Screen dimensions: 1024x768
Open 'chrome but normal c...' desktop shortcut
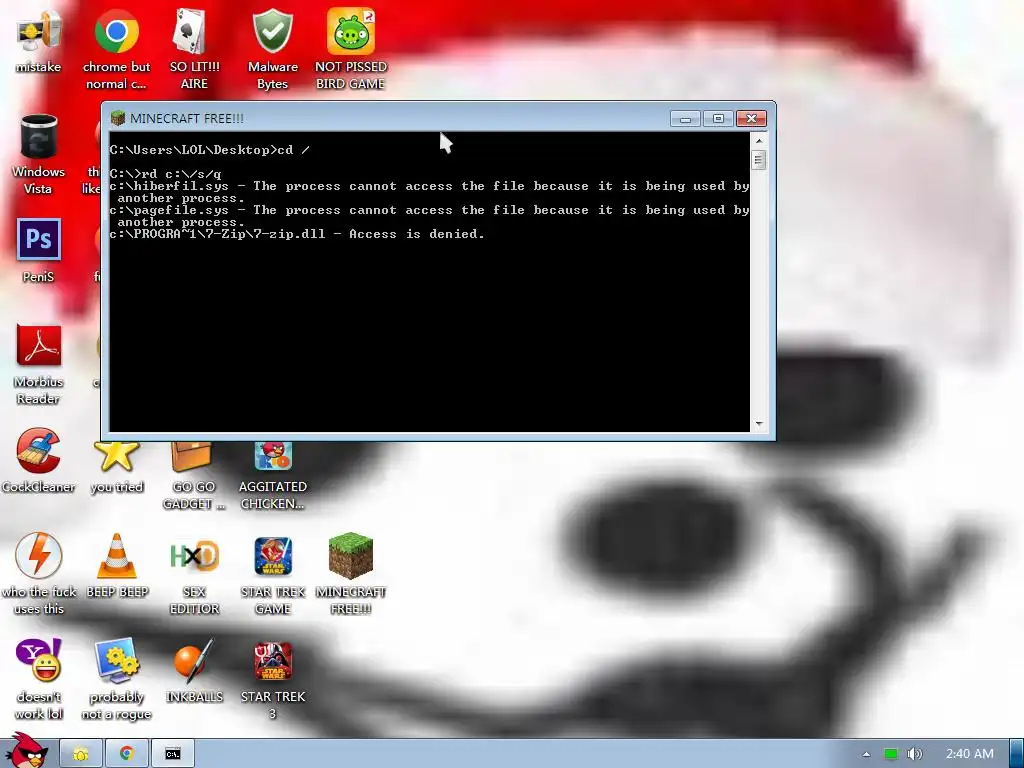(116, 49)
